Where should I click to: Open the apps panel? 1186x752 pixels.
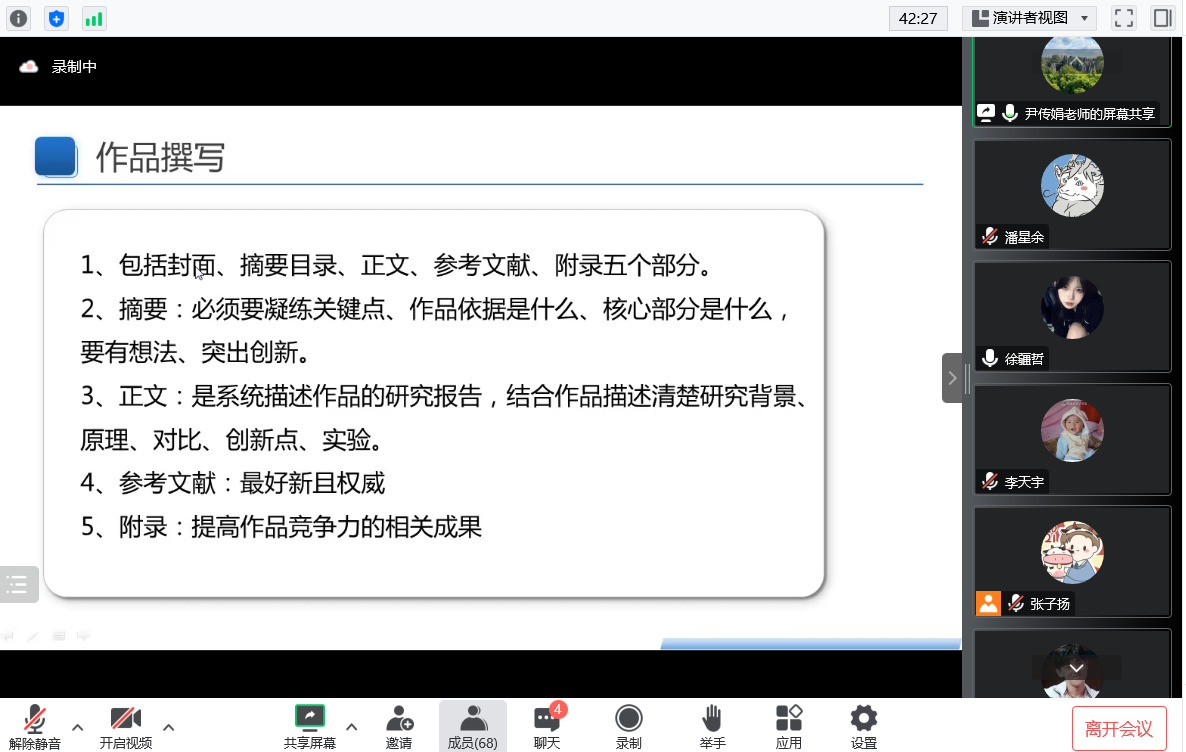click(788, 726)
